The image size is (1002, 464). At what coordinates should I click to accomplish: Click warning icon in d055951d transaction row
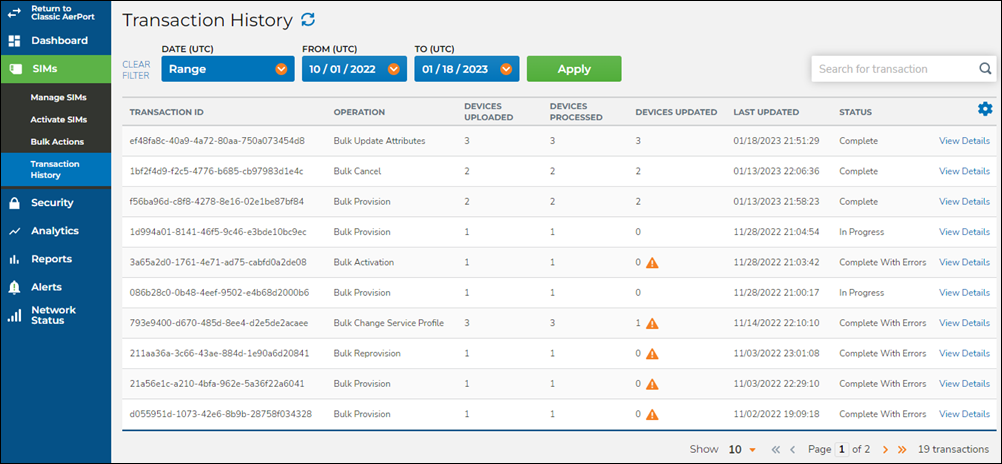651,414
